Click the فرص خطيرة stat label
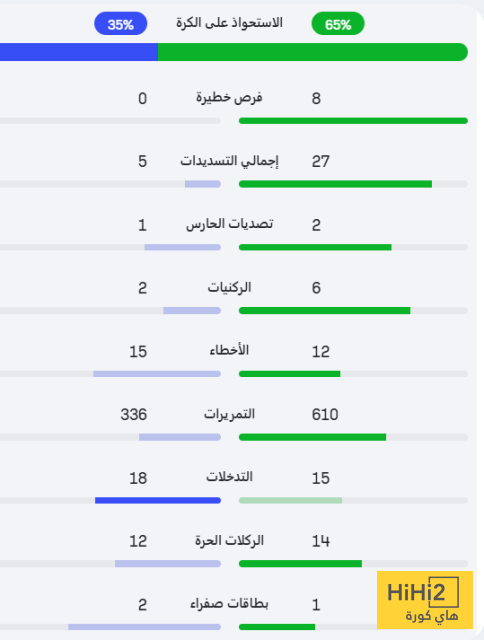The height and width of the screenshot is (640, 484). pyautogui.click(x=229, y=98)
